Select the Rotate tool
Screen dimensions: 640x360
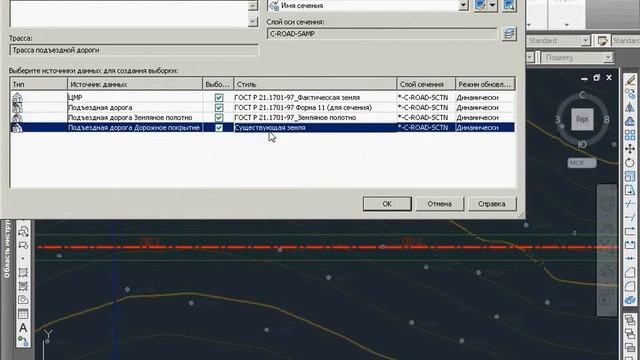click(630, 162)
